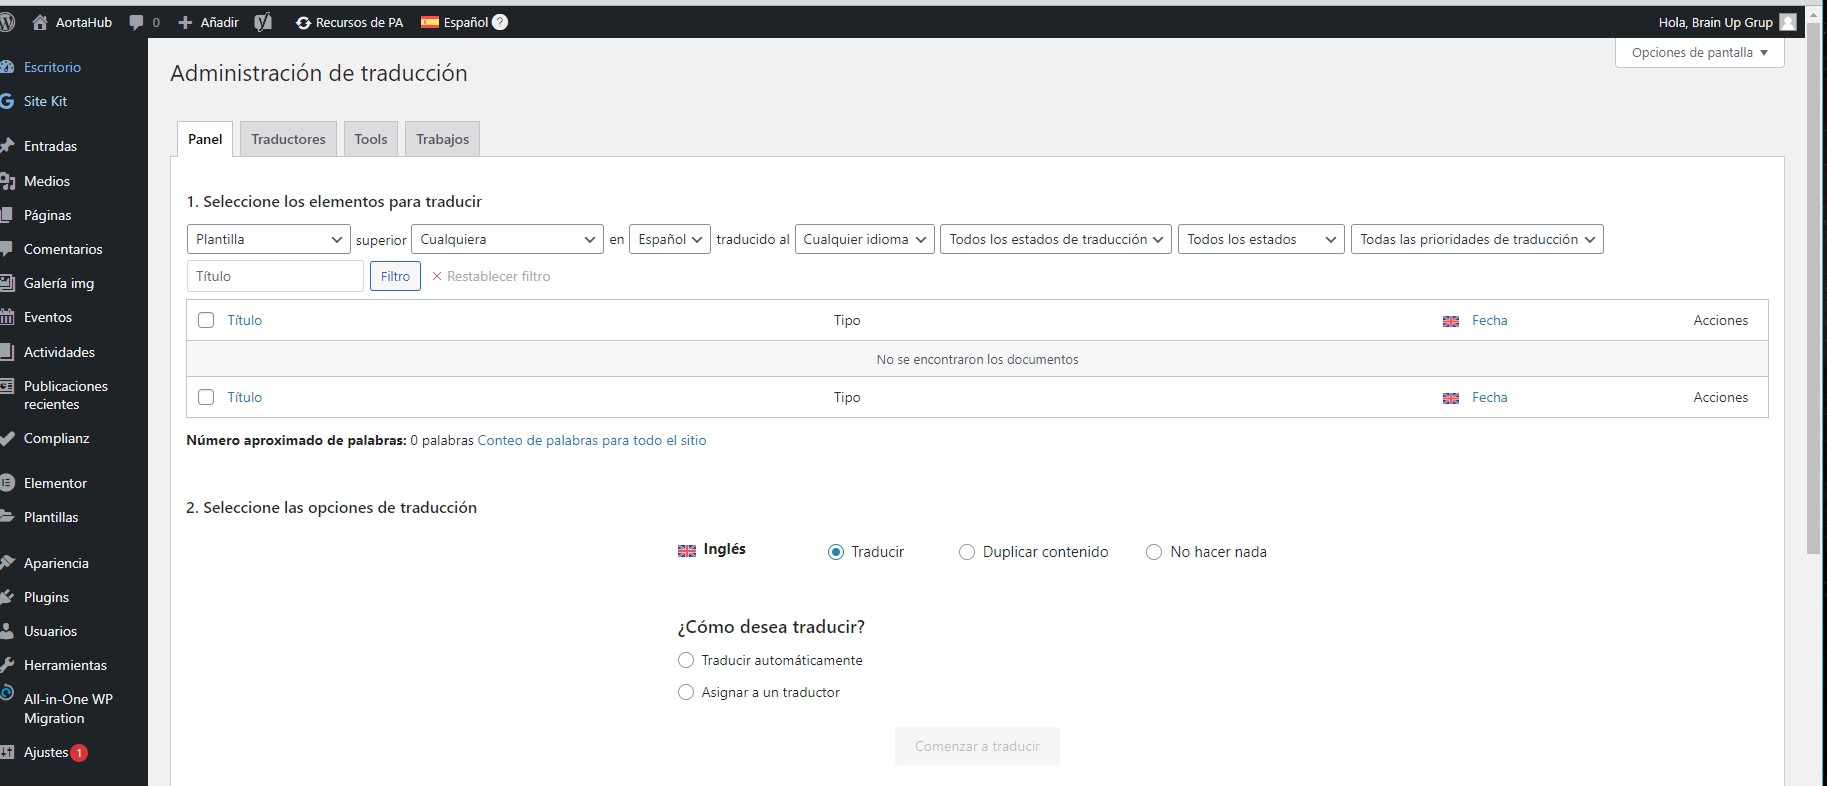Click the Filtro button

click(395, 276)
